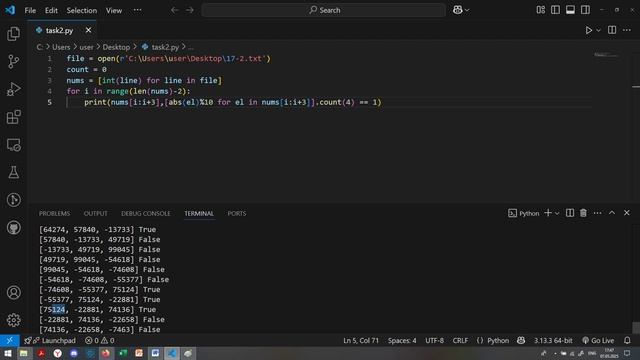
Task: Switch to the PROBLEMS tab
Action: [54, 213]
